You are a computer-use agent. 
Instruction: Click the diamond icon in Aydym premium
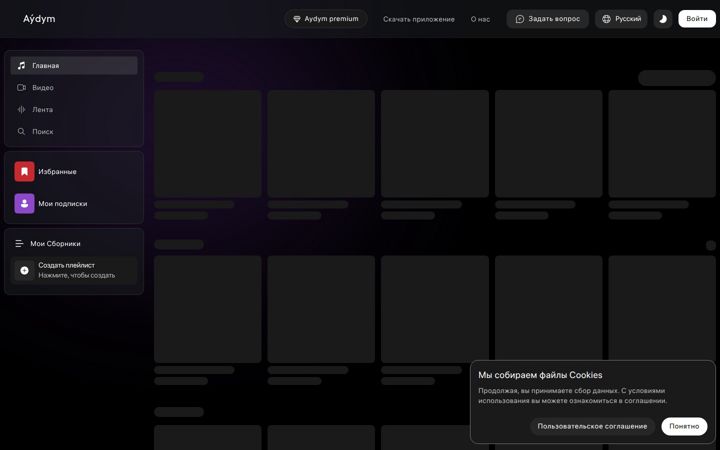(297, 19)
